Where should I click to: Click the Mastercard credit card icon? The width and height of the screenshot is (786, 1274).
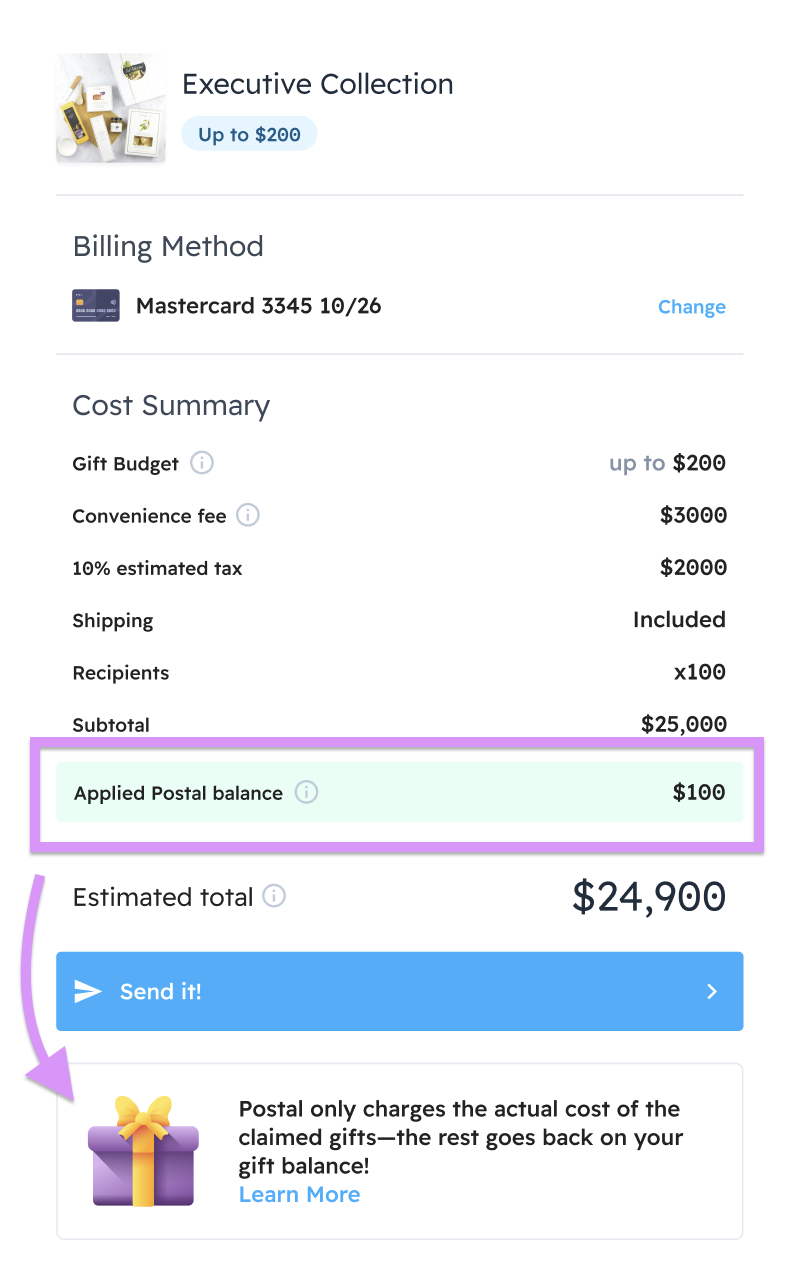tap(96, 306)
